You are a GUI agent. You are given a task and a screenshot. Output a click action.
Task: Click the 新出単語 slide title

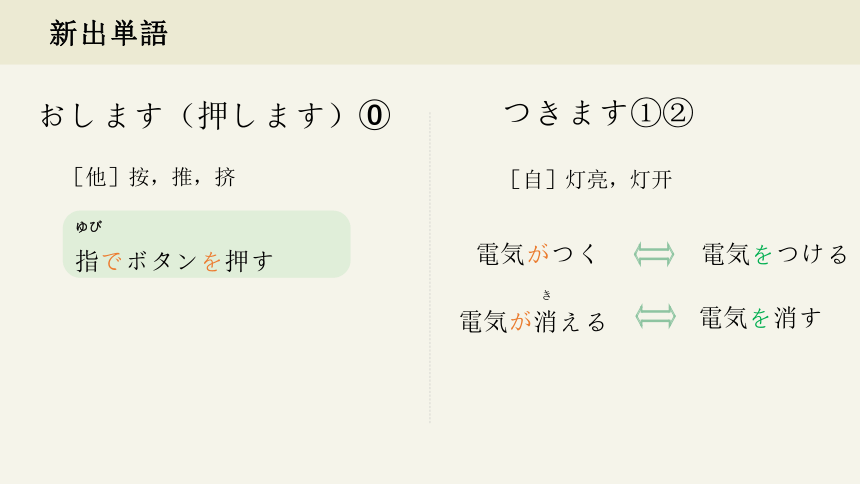tap(108, 33)
